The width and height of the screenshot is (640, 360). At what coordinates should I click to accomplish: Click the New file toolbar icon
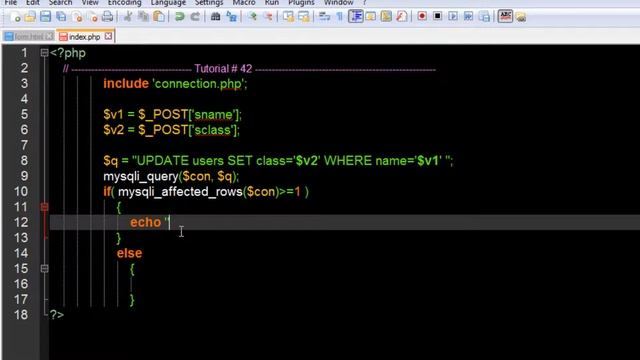click(x=15, y=17)
